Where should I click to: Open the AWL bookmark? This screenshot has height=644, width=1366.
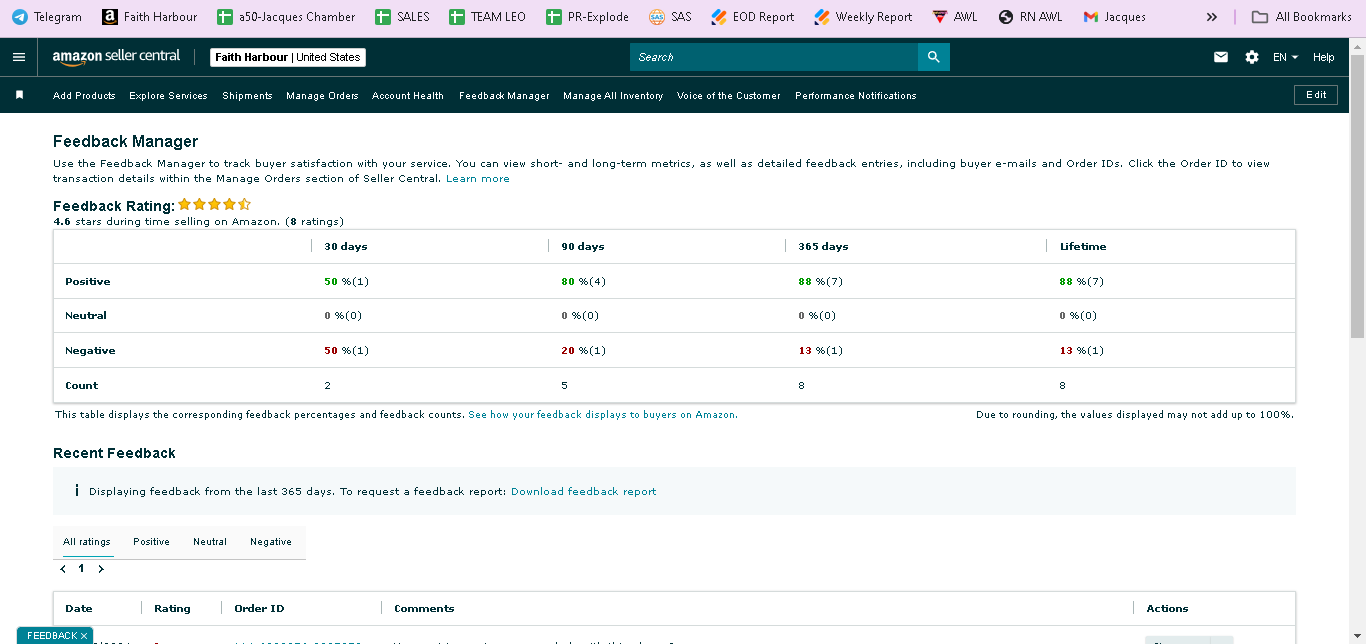tap(955, 17)
